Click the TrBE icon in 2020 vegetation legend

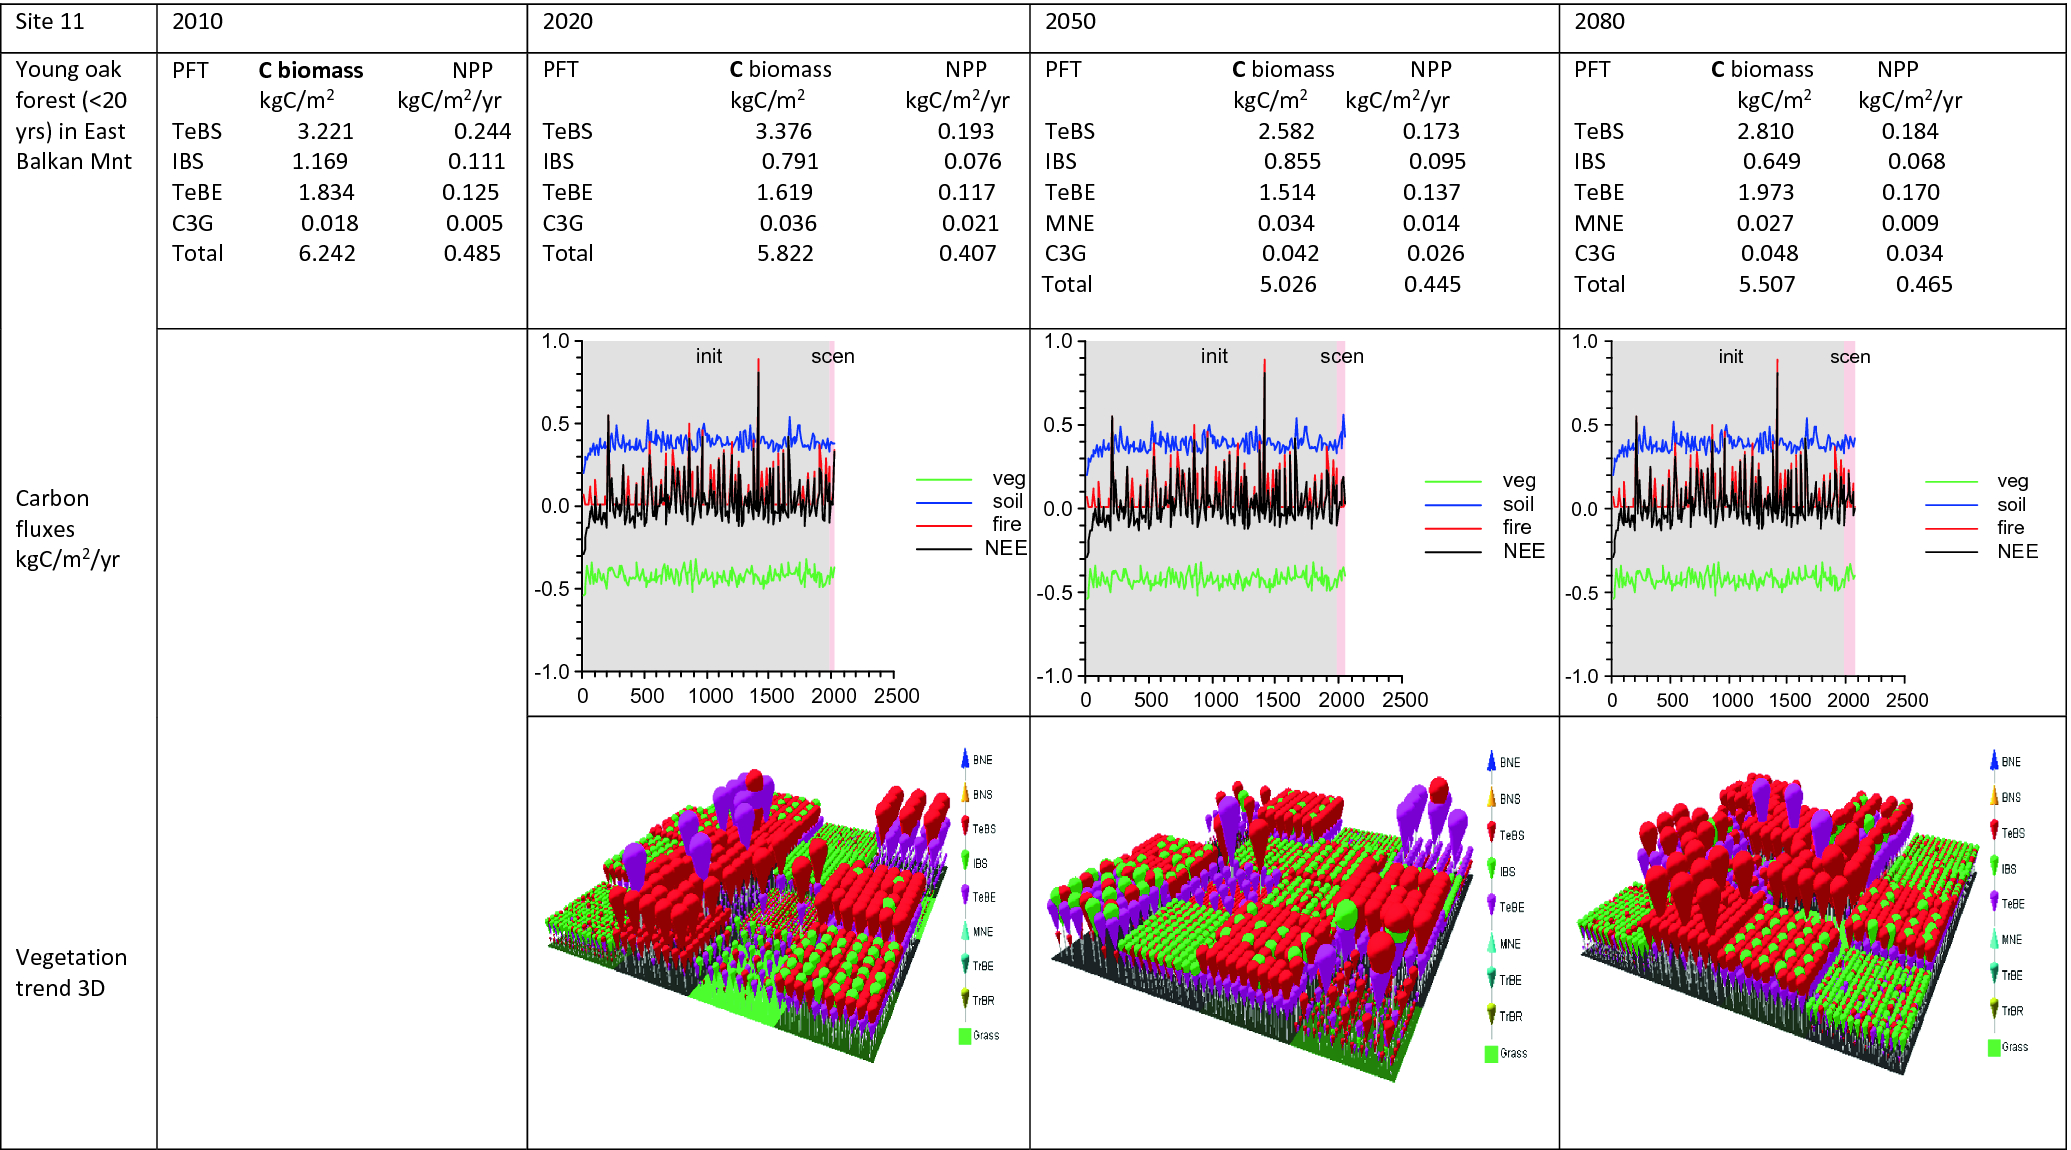965,965
